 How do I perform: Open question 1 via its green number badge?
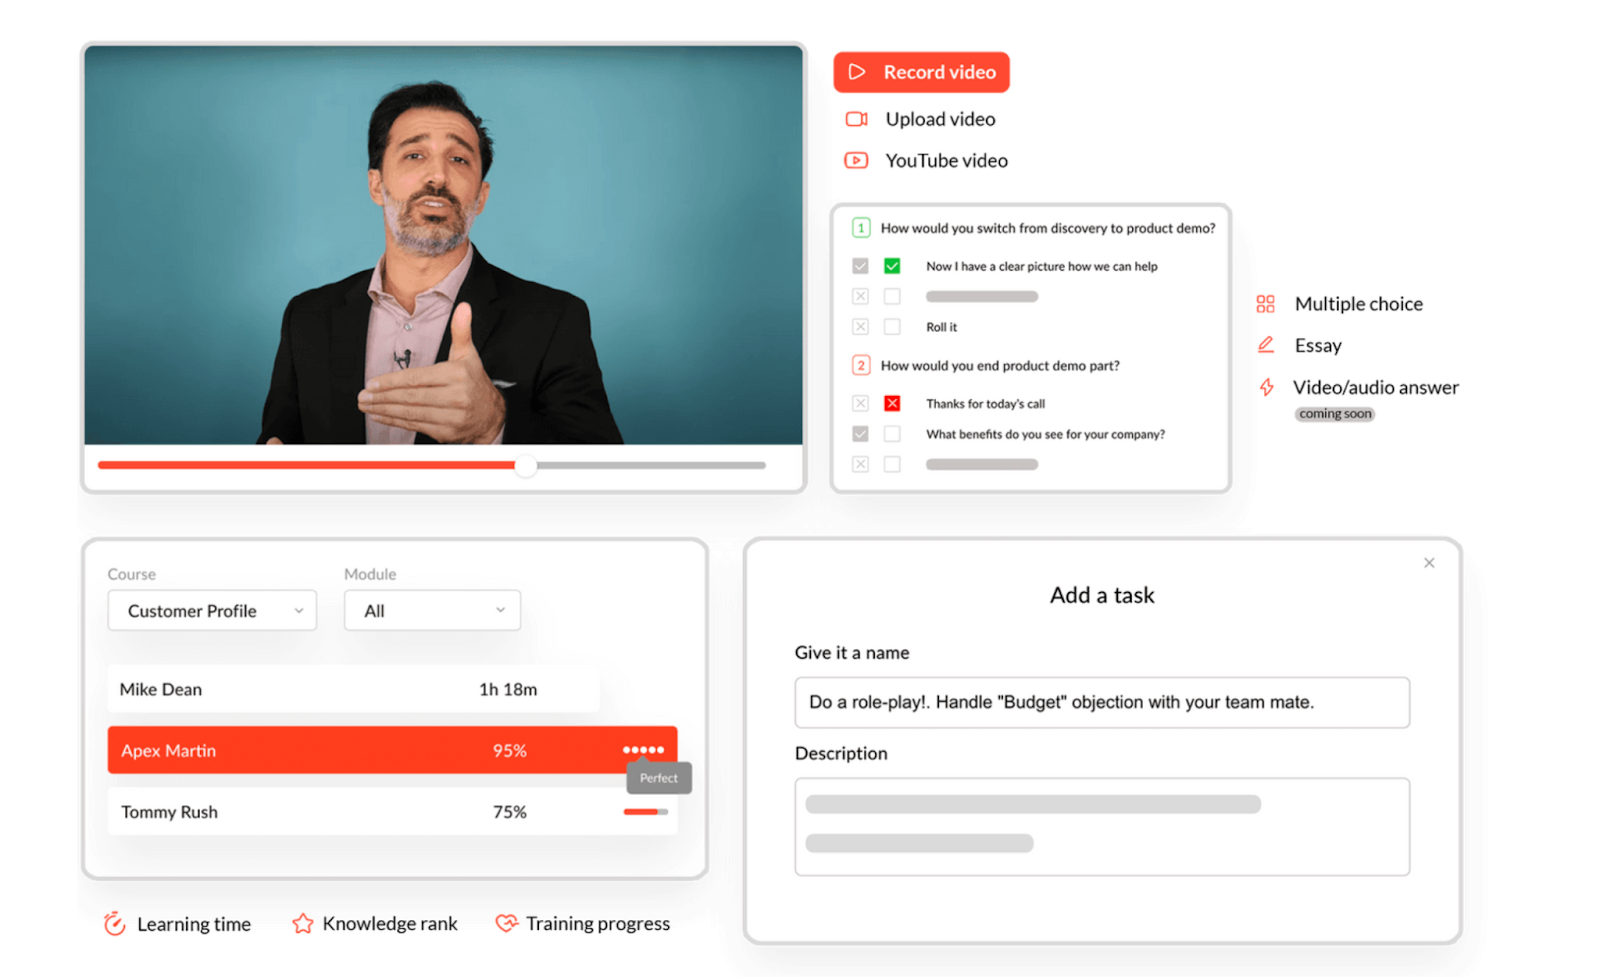pyautogui.click(x=861, y=227)
